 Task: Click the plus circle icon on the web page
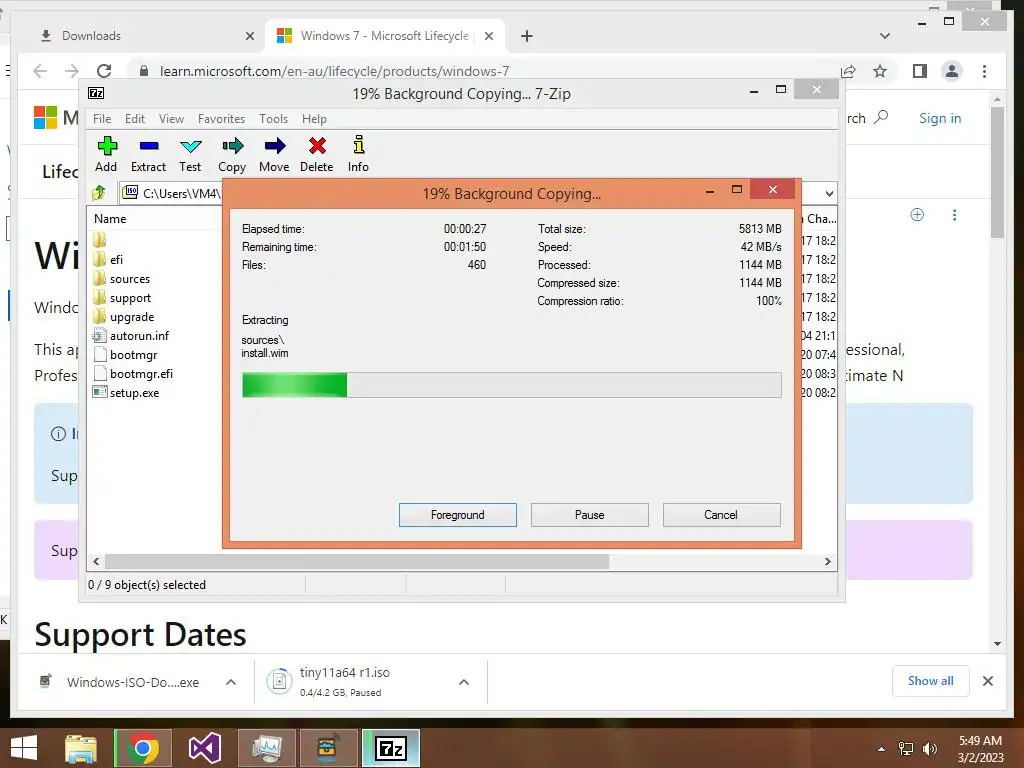click(x=917, y=215)
